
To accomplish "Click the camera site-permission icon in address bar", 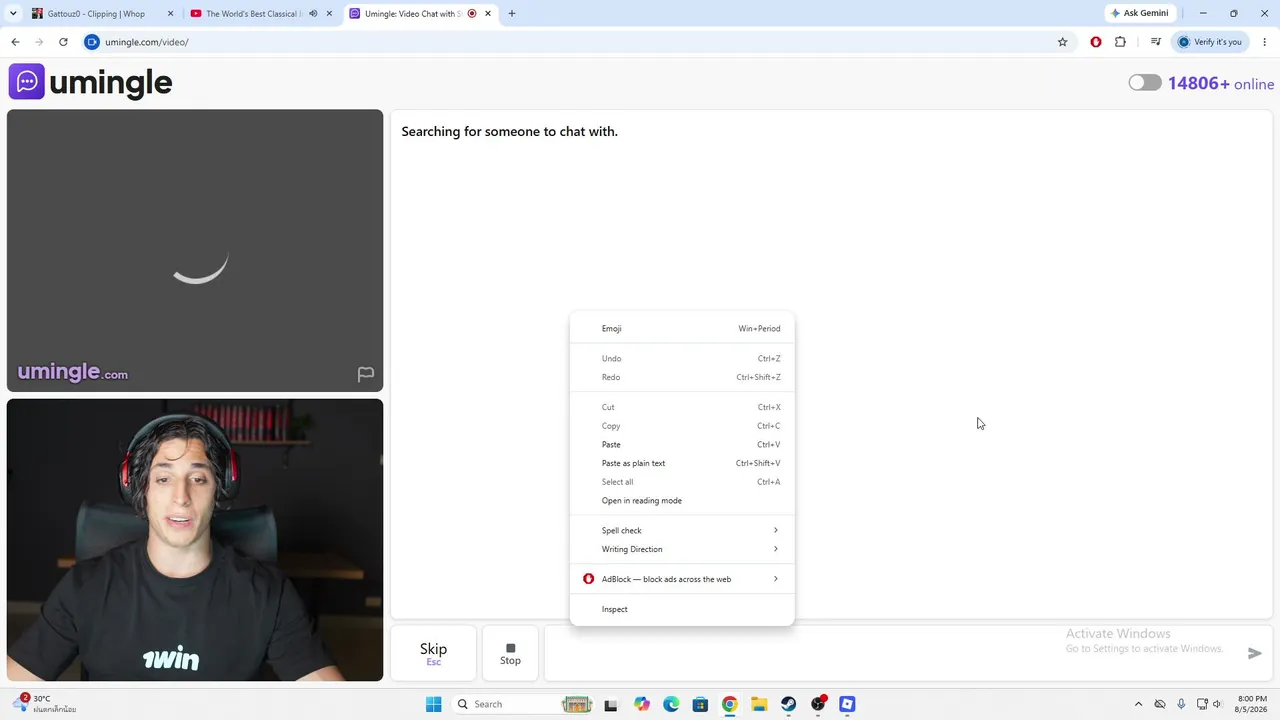I will [92, 42].
